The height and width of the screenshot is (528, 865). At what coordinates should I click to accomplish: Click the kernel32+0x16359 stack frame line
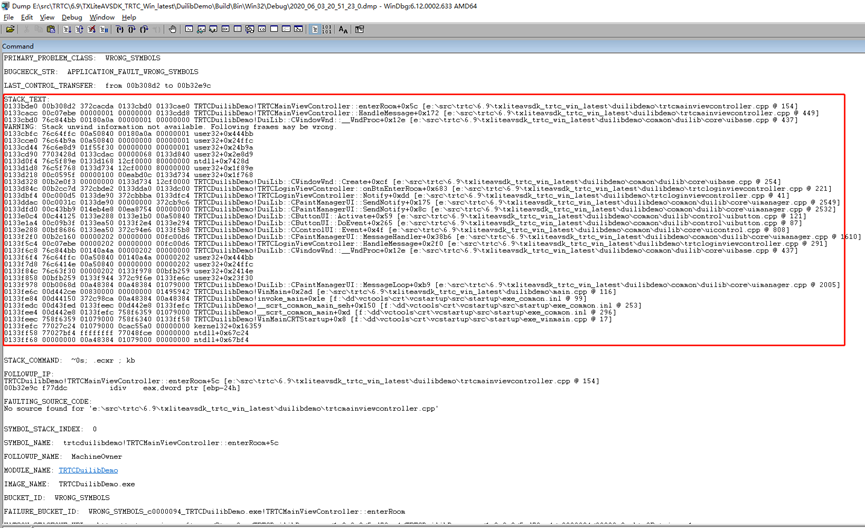point(132,326)
